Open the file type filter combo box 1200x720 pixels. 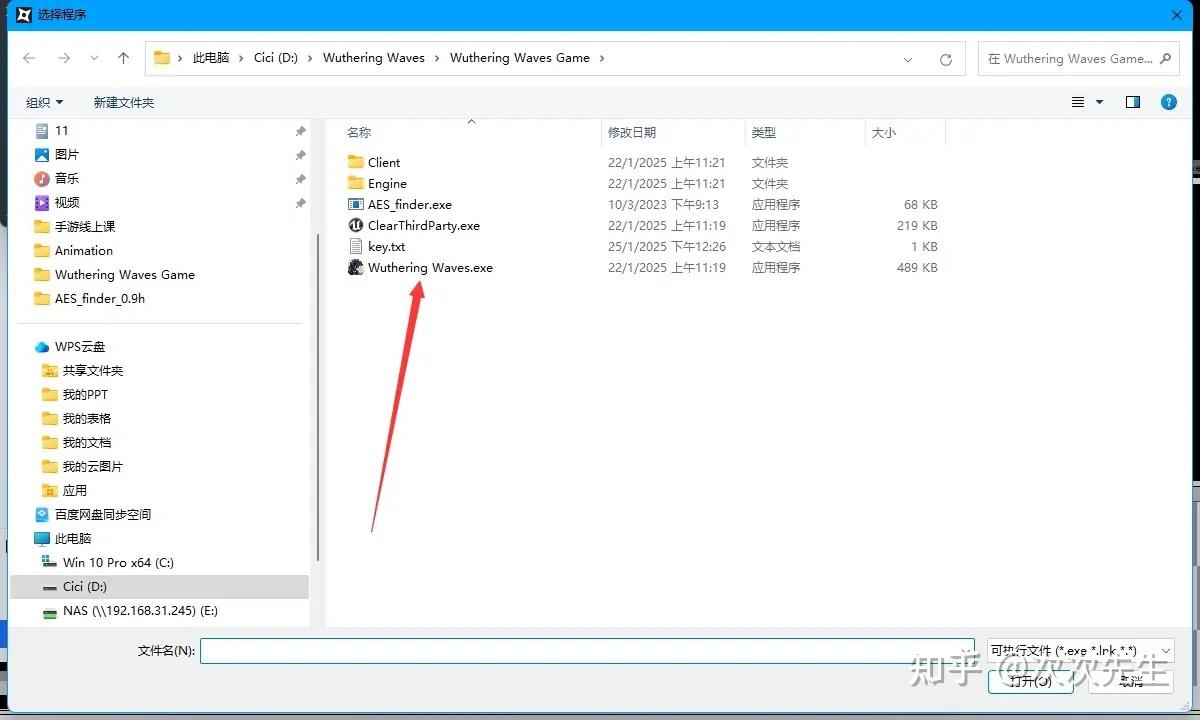(1080, 651)
